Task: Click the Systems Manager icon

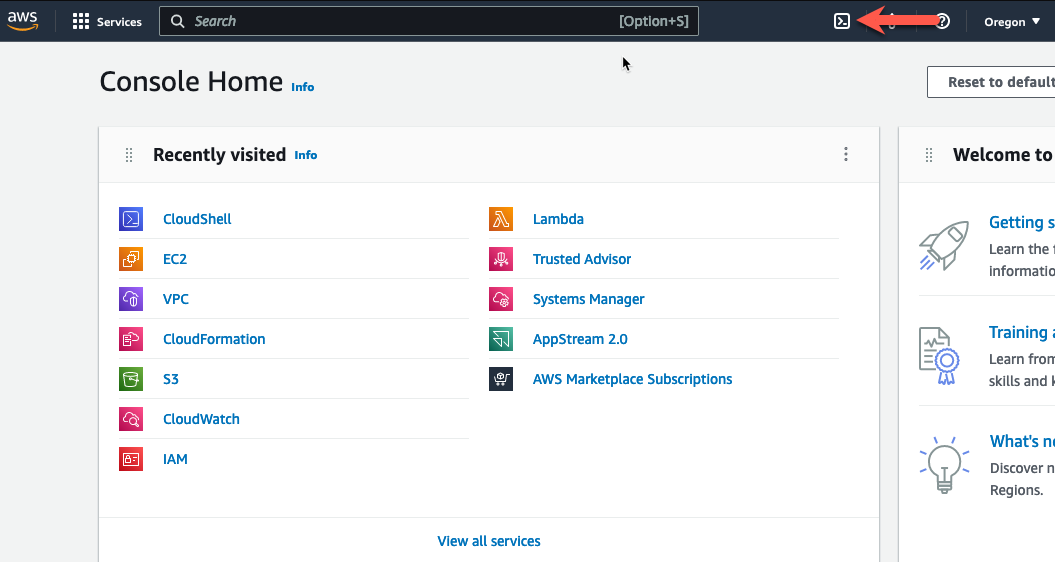Action: tap(501, 299)
